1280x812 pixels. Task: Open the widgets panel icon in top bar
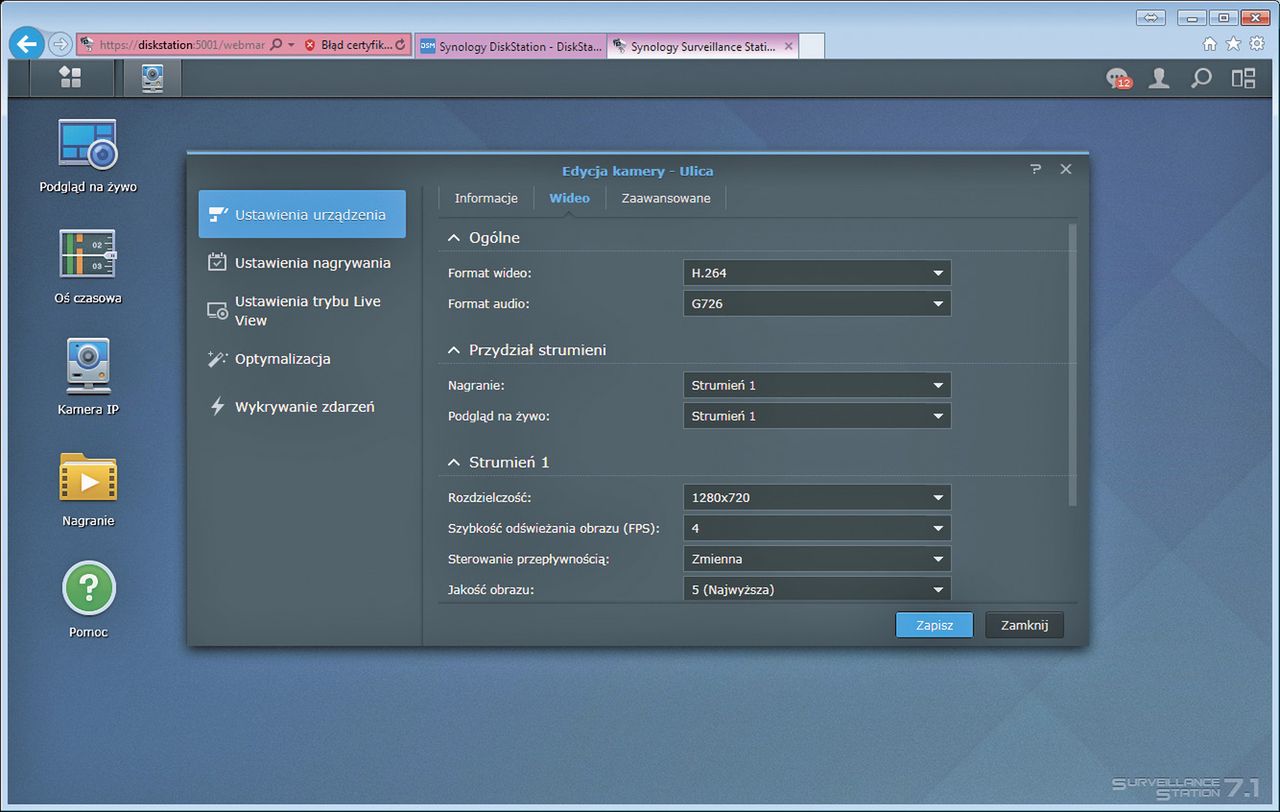pos(1243,78)
